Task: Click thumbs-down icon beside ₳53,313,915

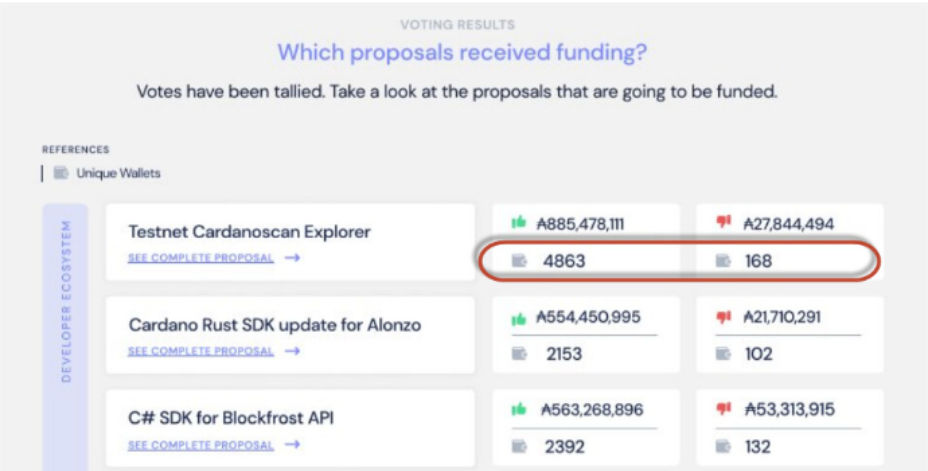Action: click(724, 410)
